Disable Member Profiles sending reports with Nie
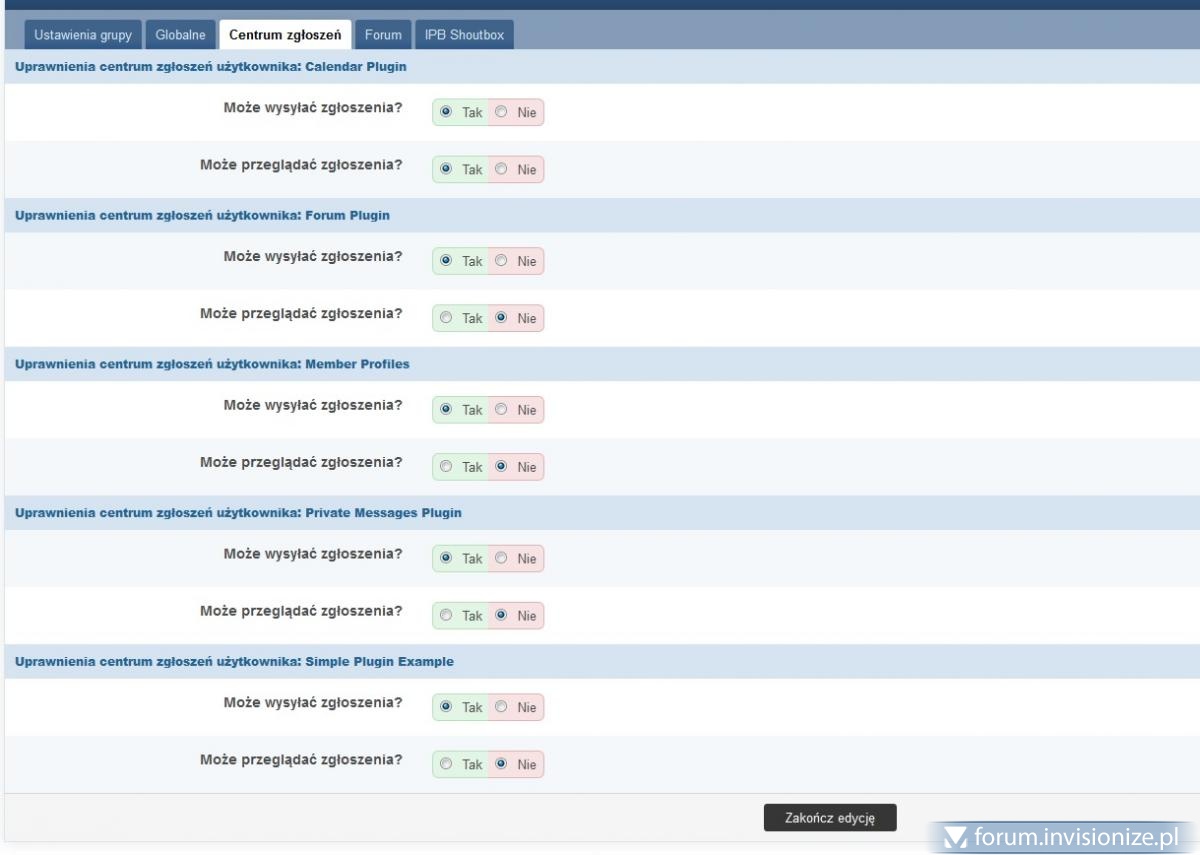 pos(501,410)
